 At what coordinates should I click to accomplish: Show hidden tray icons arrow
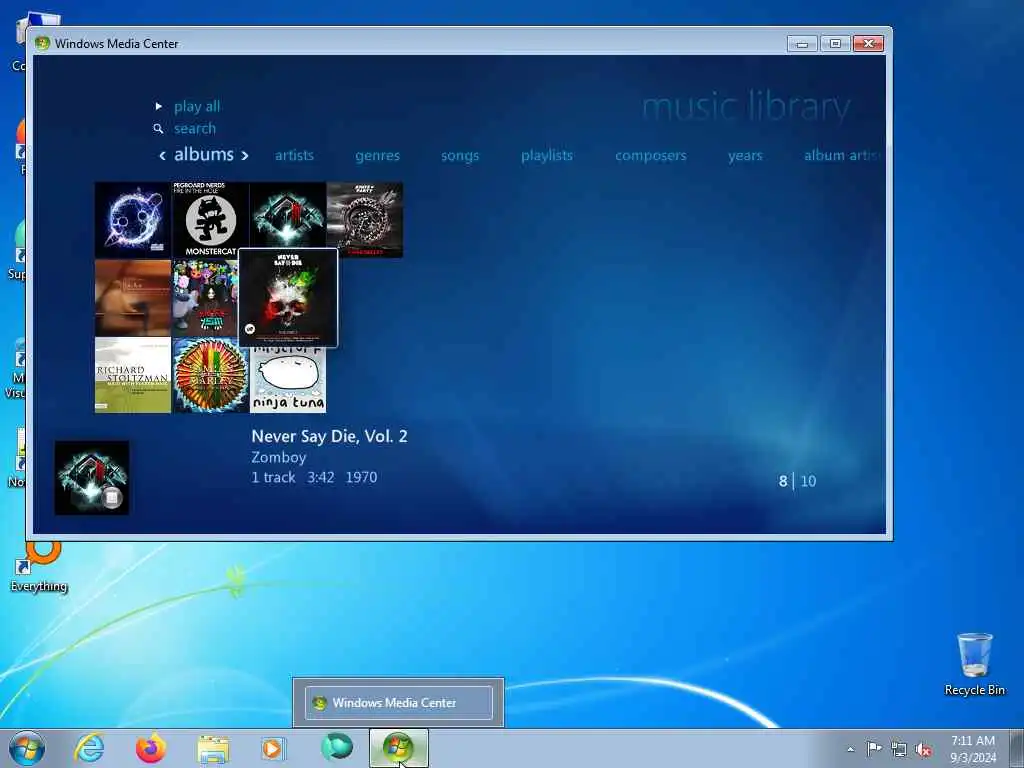coord(850,749)
